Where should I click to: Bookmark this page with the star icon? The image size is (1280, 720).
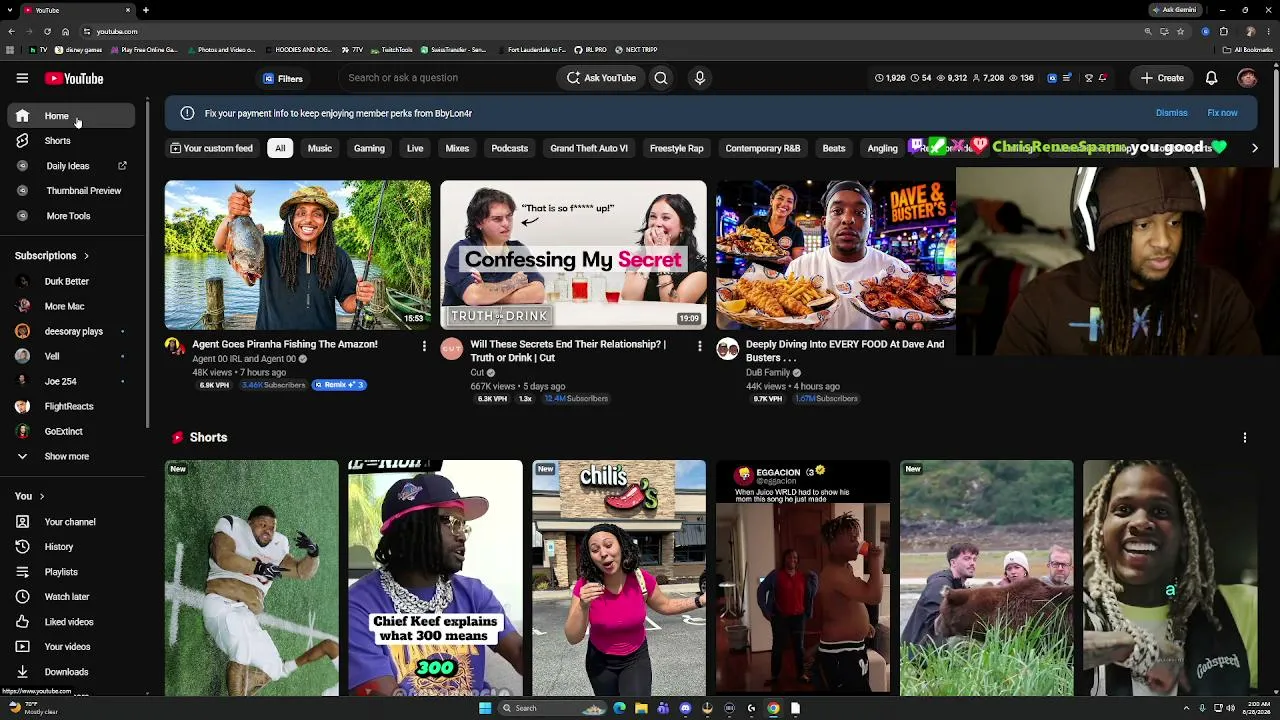1180,31
